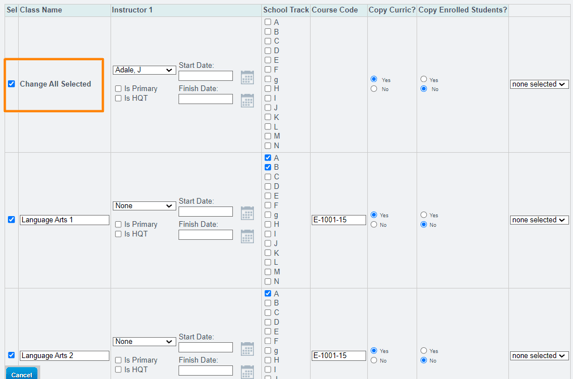Open Start Date calendar in Change All row
The width and height of the screenshot is (573, 379).
click(x=247, y=77)
